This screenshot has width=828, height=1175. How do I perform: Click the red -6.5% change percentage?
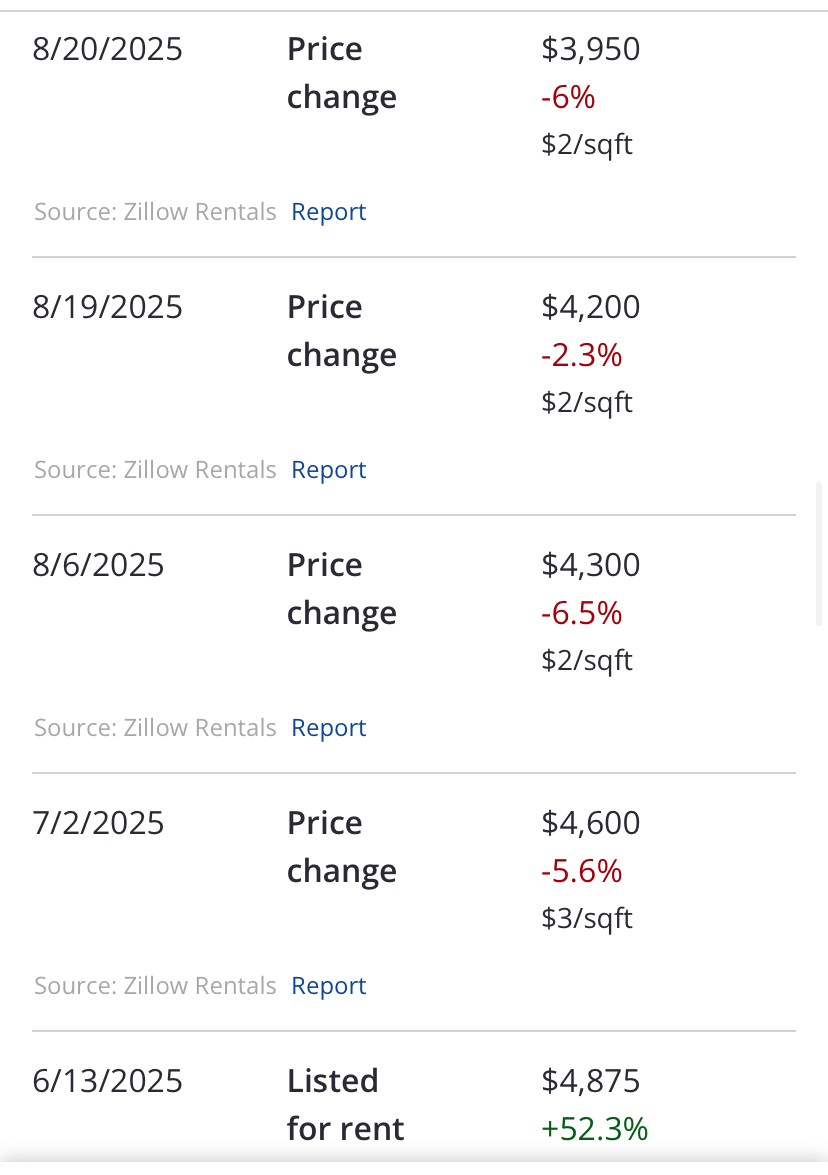coord(581,613)
